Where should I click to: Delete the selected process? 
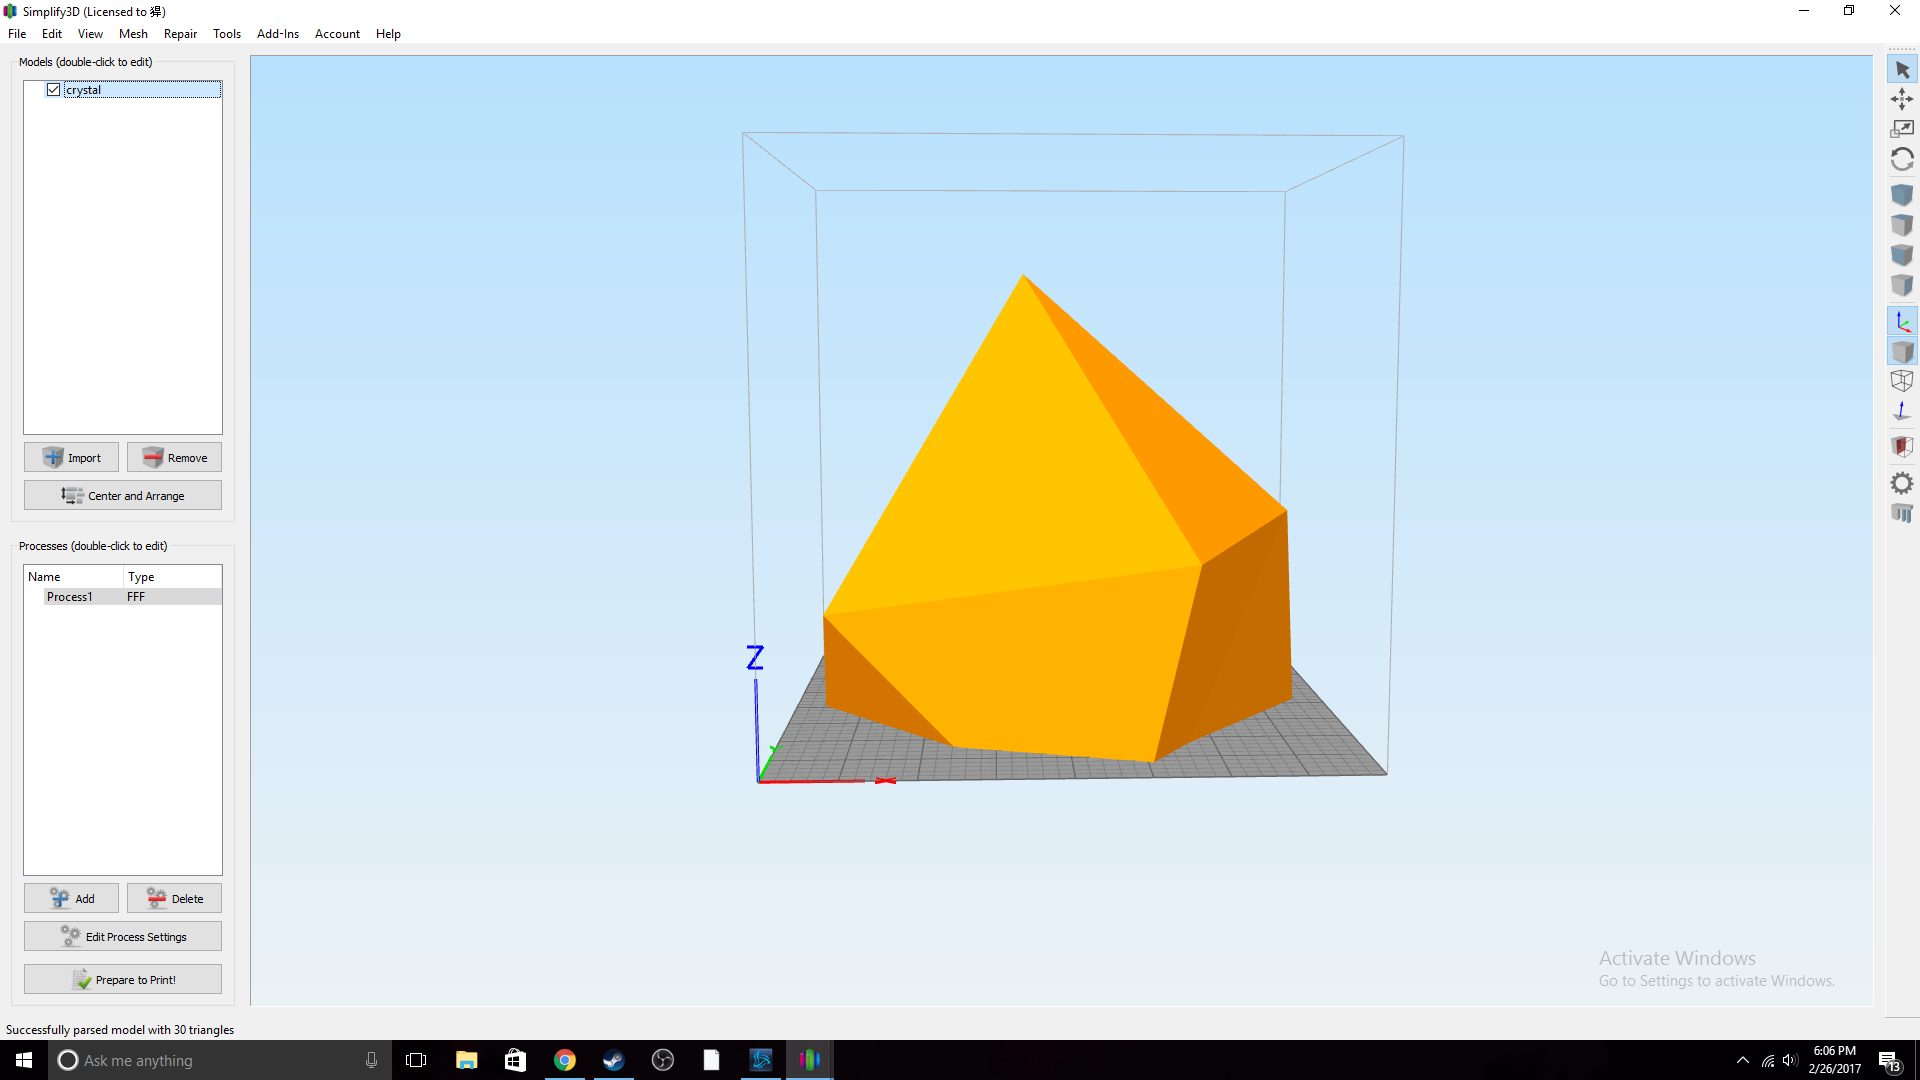[174, 899]
